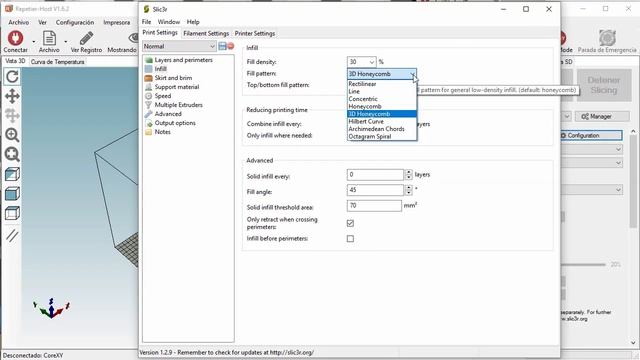Click the move object arrows icon
The height and width of the screenshot is (360, 640).
pos(12,116)
